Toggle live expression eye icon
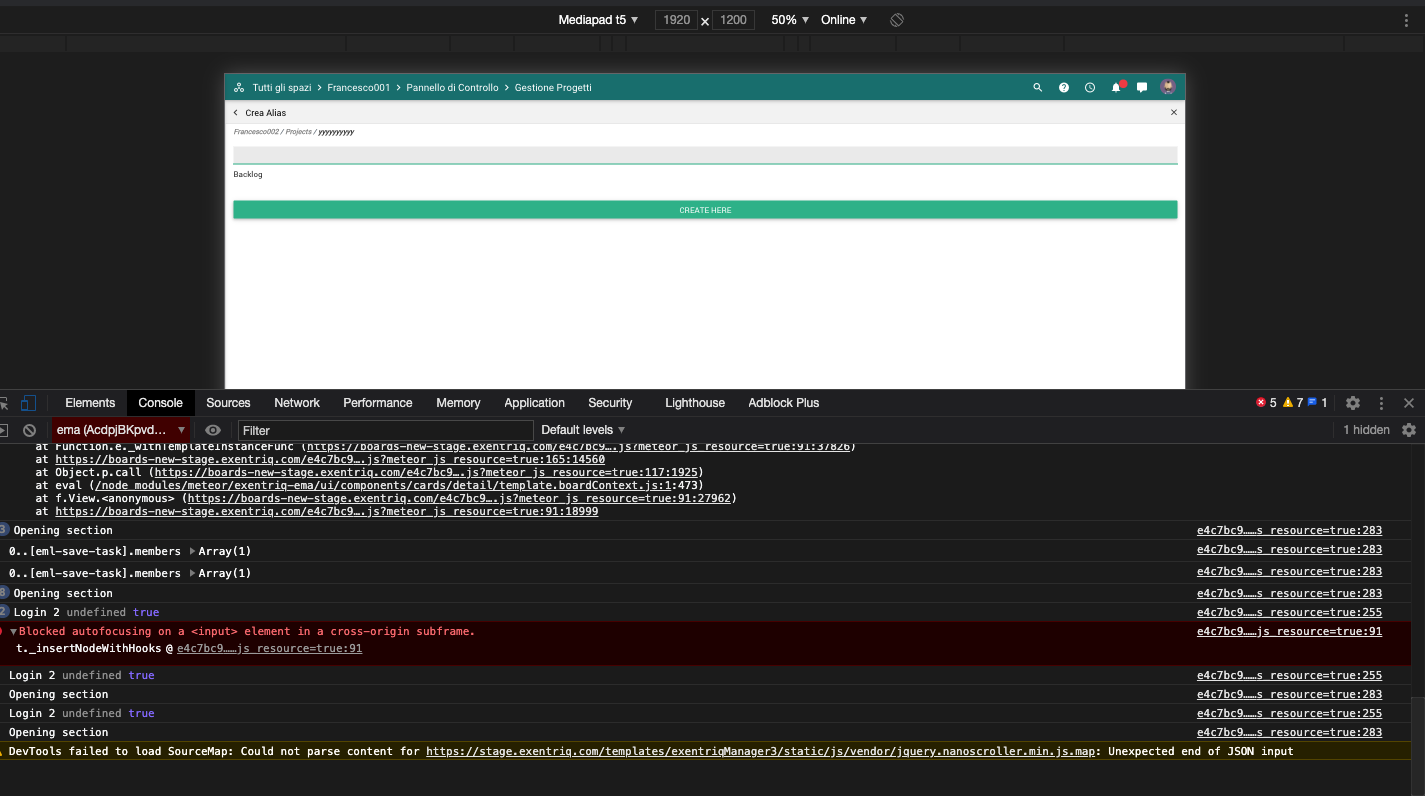 tap(213, 430)
